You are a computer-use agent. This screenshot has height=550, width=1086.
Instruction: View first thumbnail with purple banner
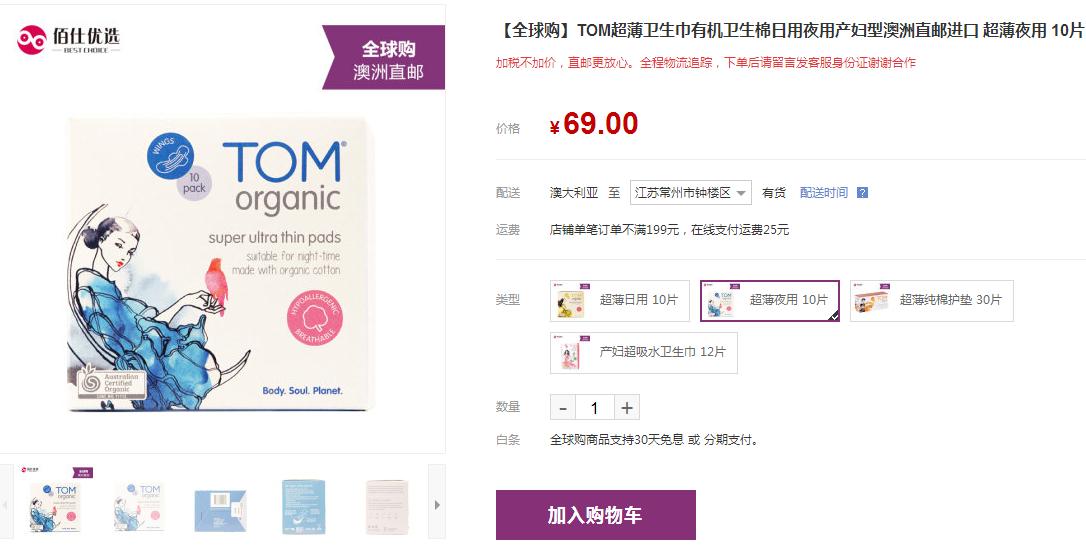(x=55, y=501)
